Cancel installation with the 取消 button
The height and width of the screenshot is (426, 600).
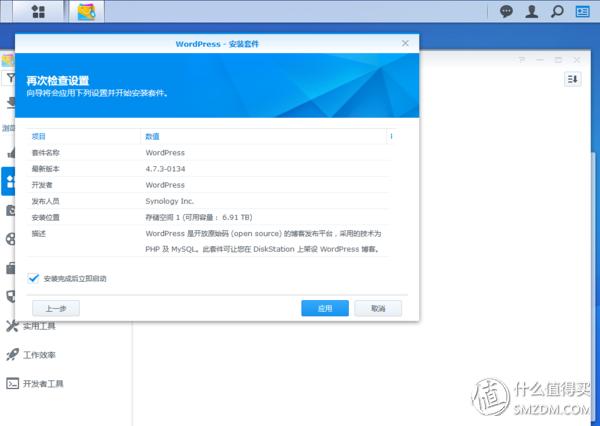[378, 308]
